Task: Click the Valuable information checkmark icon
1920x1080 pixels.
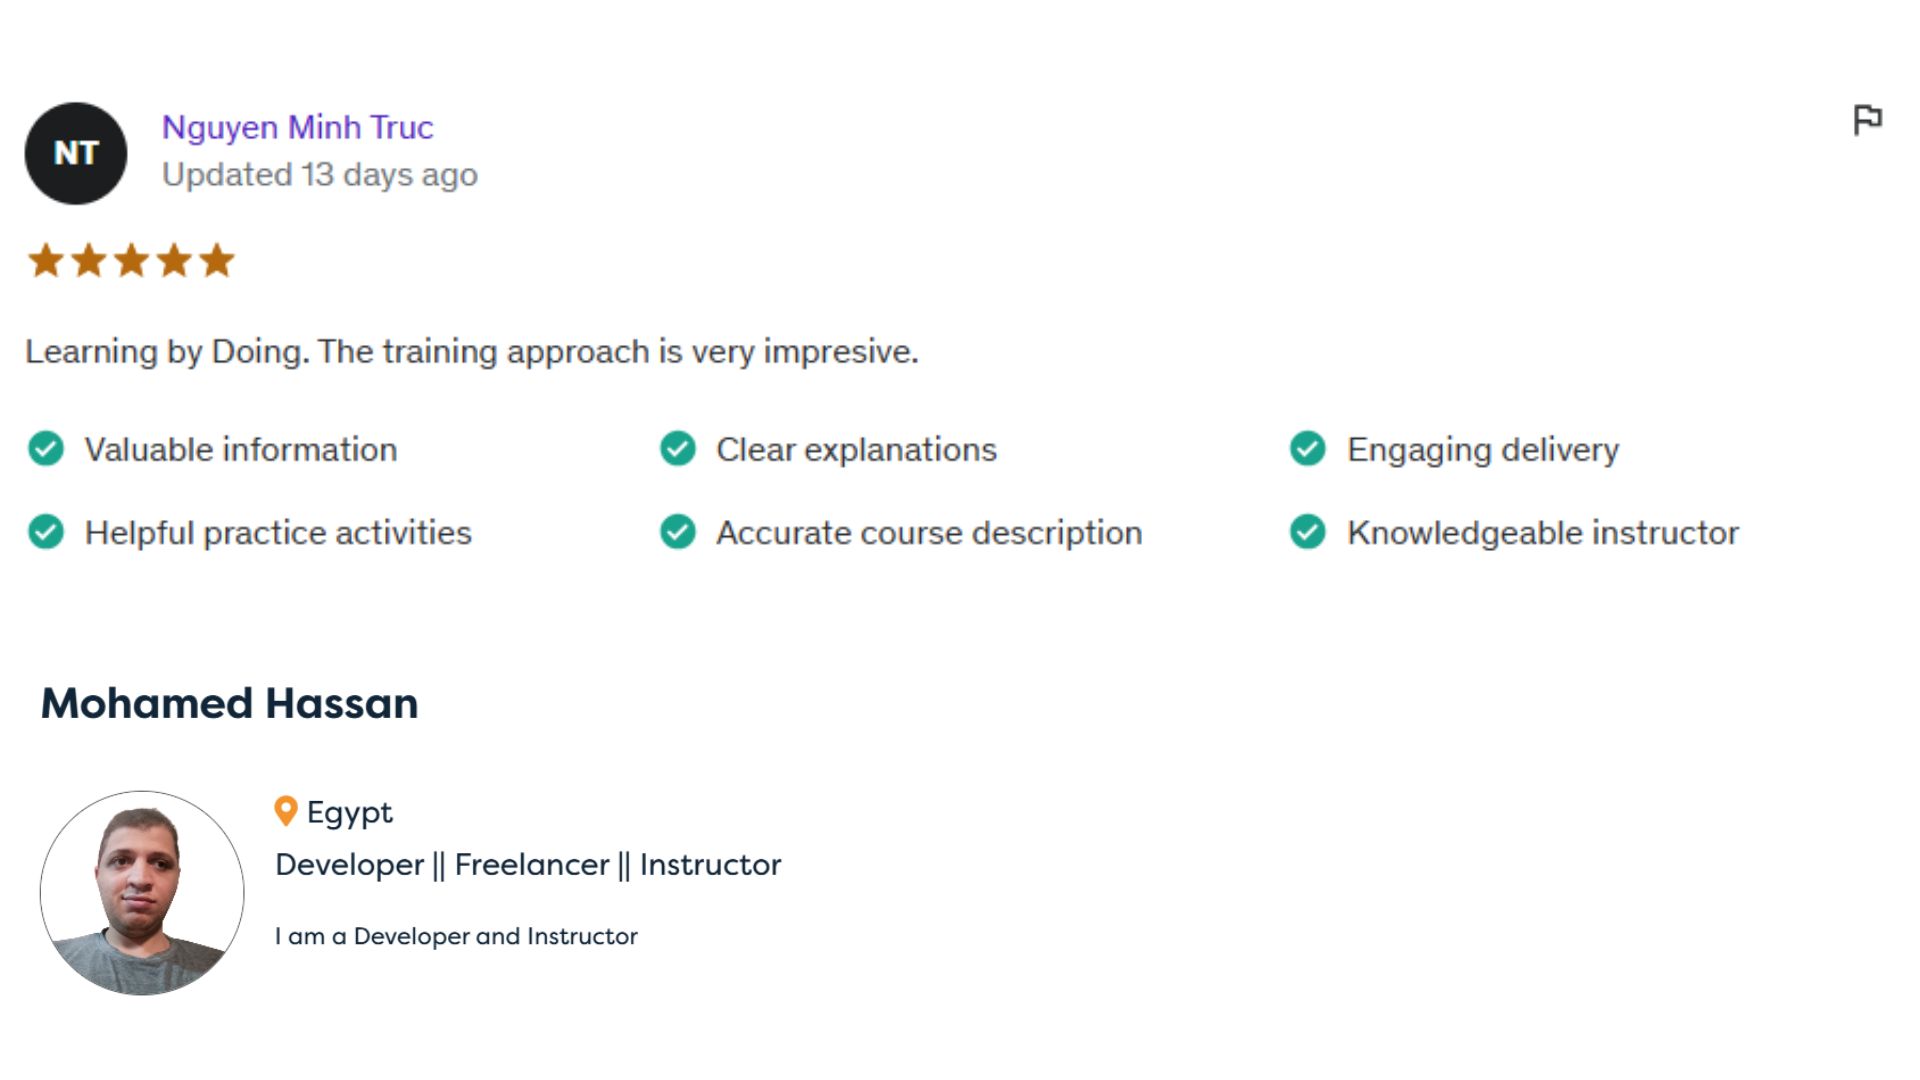Action: (x=46, y=449)
